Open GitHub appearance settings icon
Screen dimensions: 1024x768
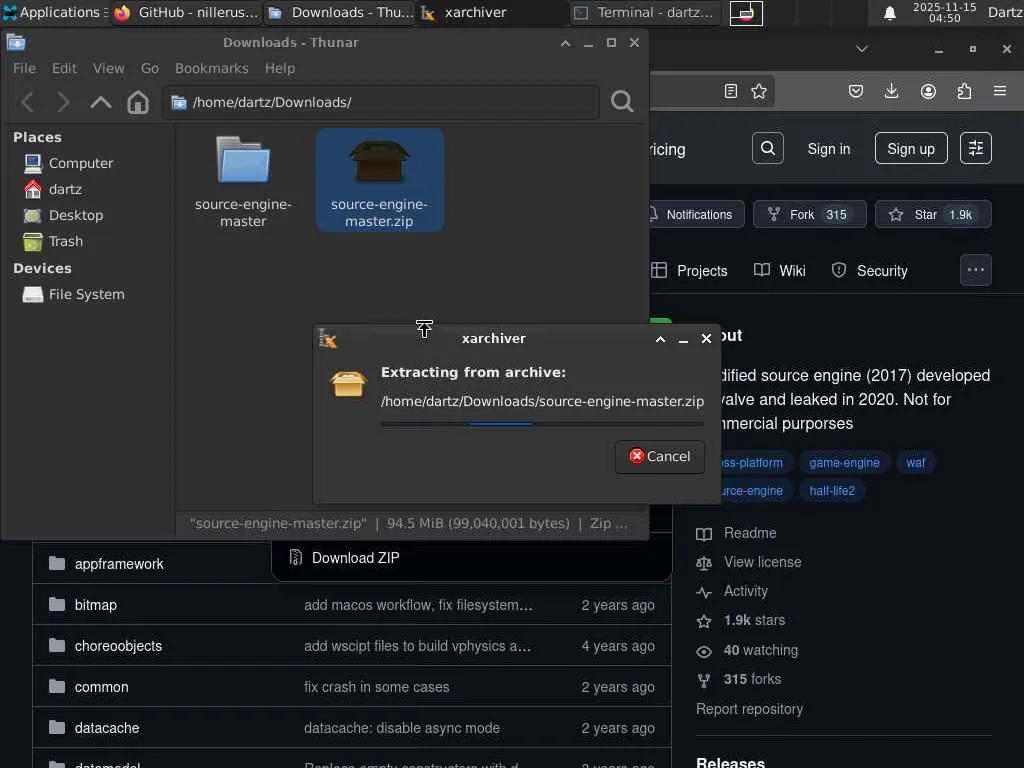[x=976, y=148]
